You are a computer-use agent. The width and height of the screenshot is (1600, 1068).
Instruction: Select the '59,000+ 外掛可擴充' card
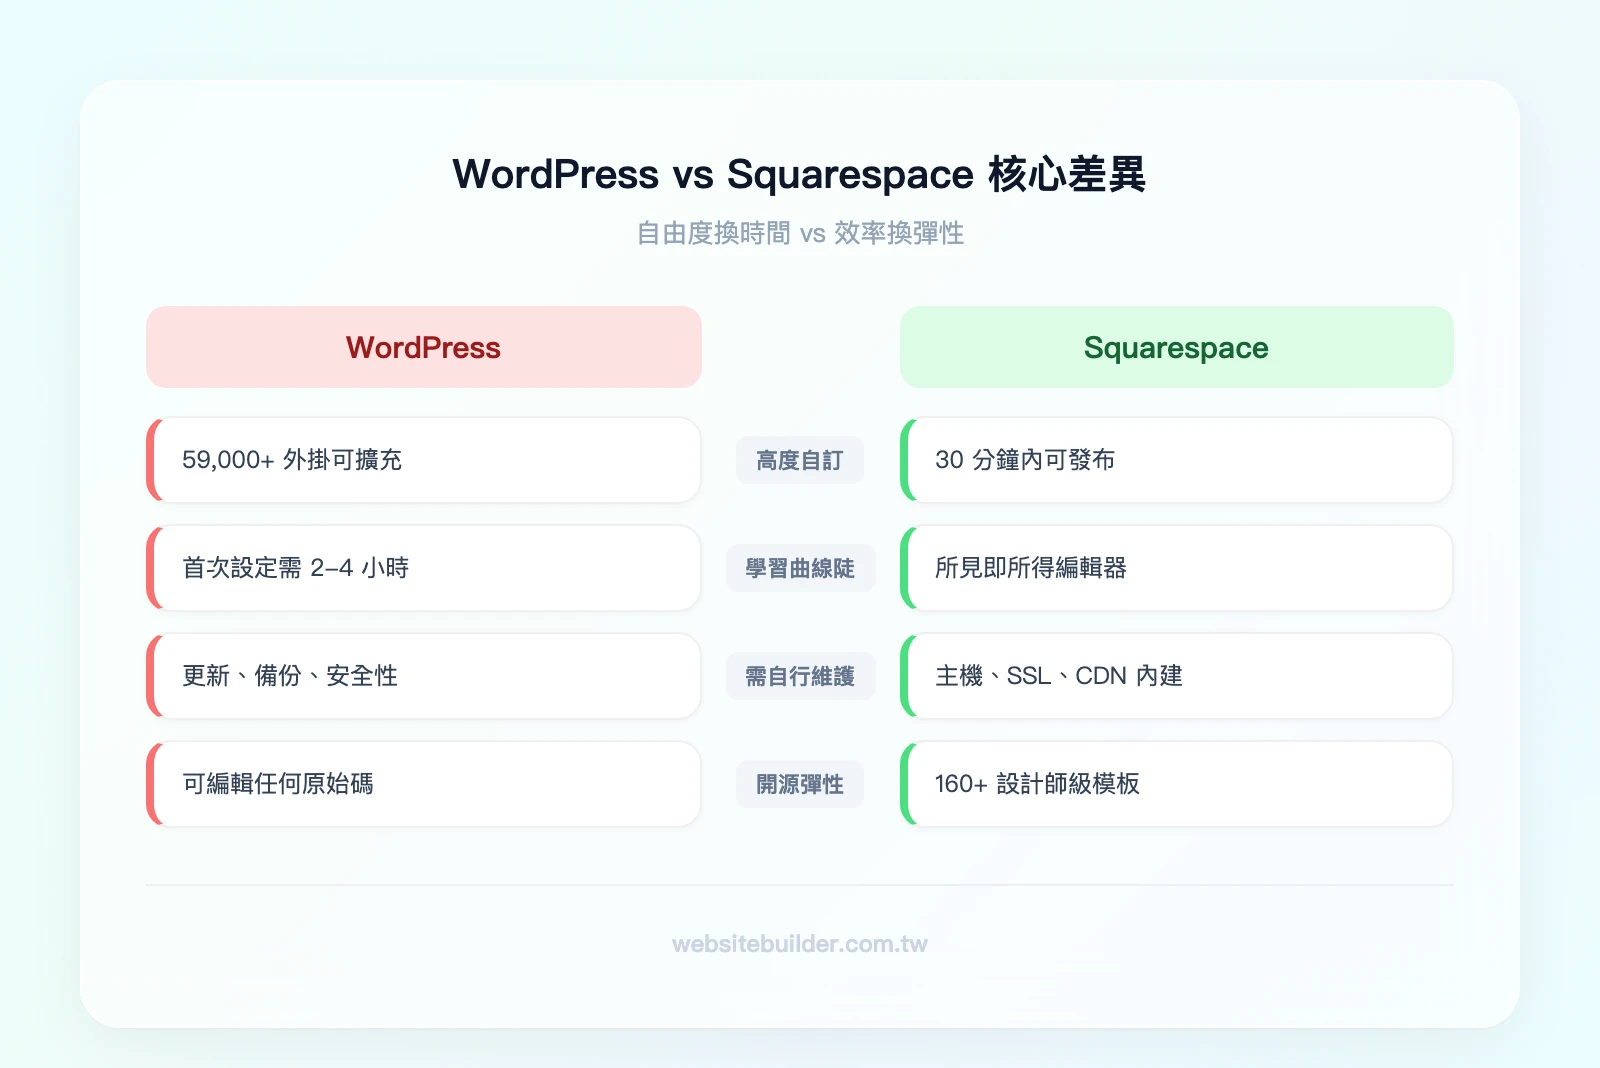pos(424,460)
